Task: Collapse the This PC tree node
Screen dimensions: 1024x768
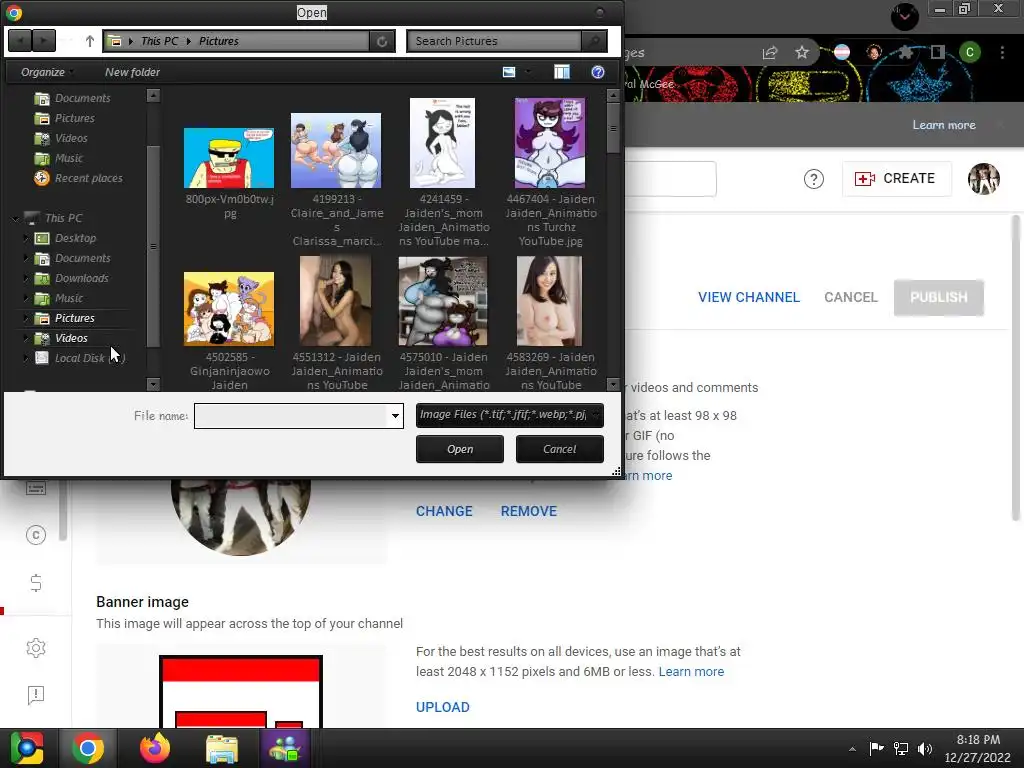Action: click(16, 218)
